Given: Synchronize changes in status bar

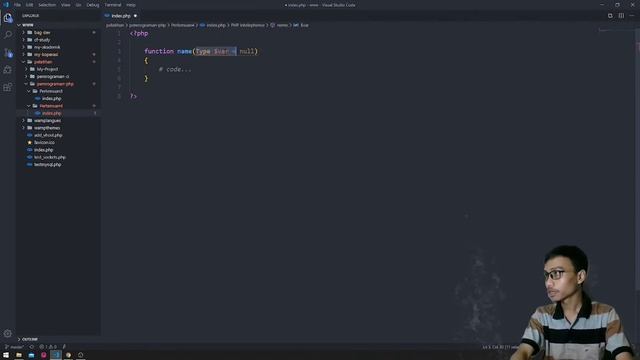Looking at the screenshot, I should tap(32, 347).
